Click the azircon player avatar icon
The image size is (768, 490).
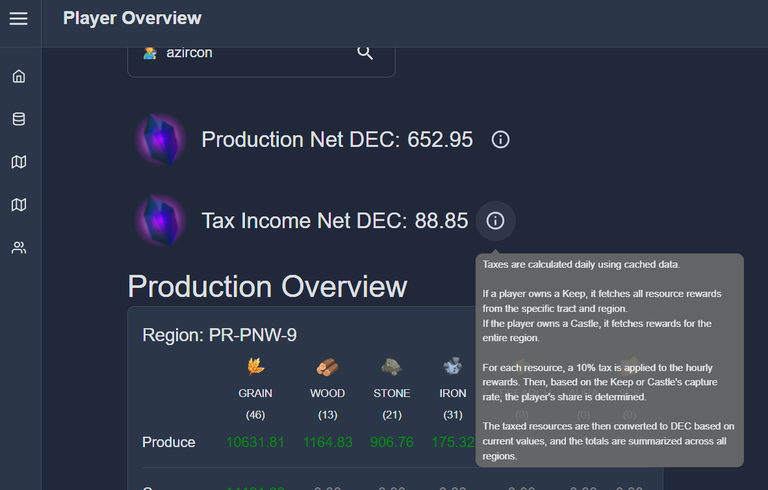point(150,52)
